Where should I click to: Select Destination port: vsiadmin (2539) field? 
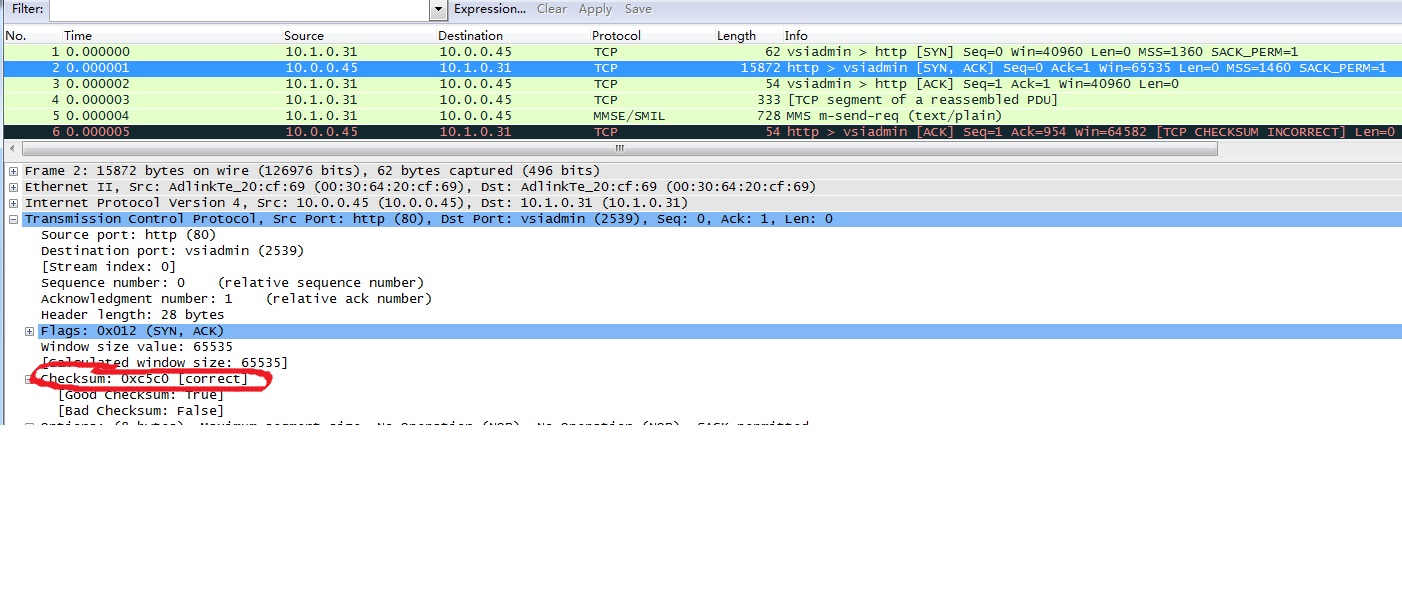(172, 251)
